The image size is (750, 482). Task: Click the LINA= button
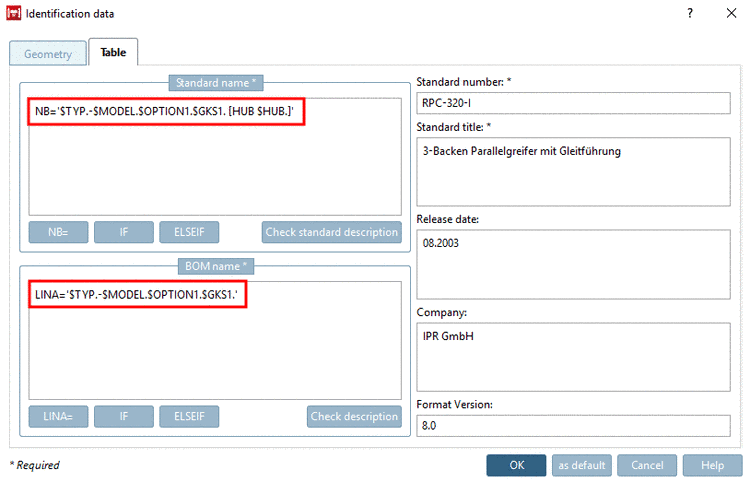tap(58, 416)
